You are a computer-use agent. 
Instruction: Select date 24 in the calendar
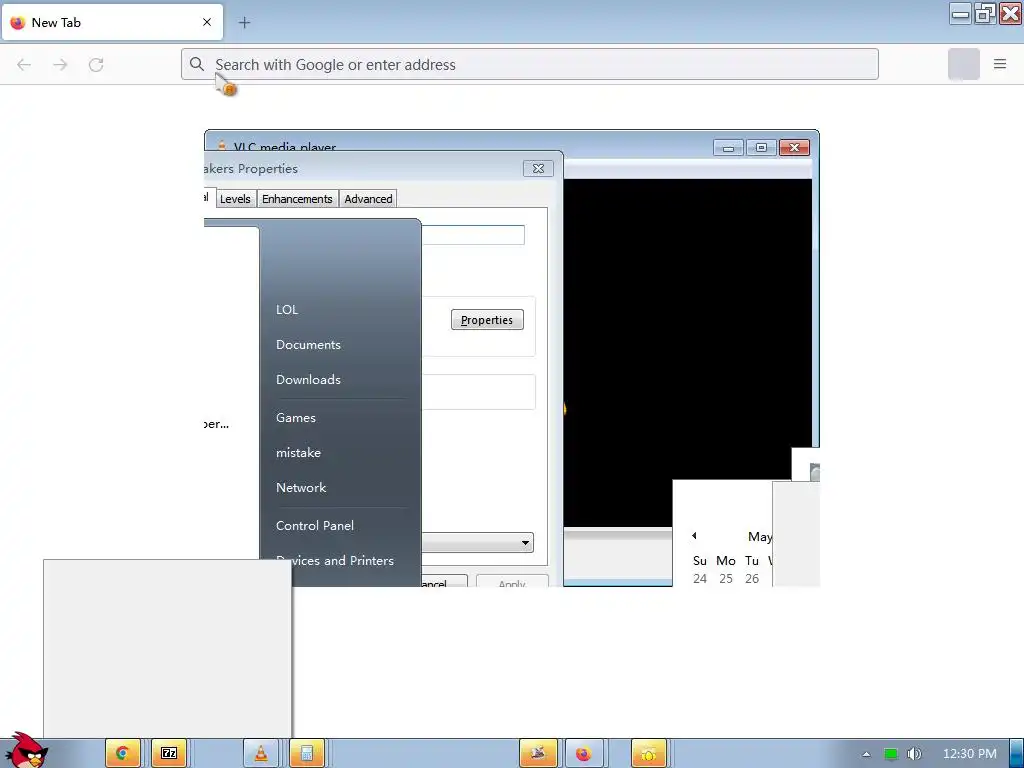[700, 579]
